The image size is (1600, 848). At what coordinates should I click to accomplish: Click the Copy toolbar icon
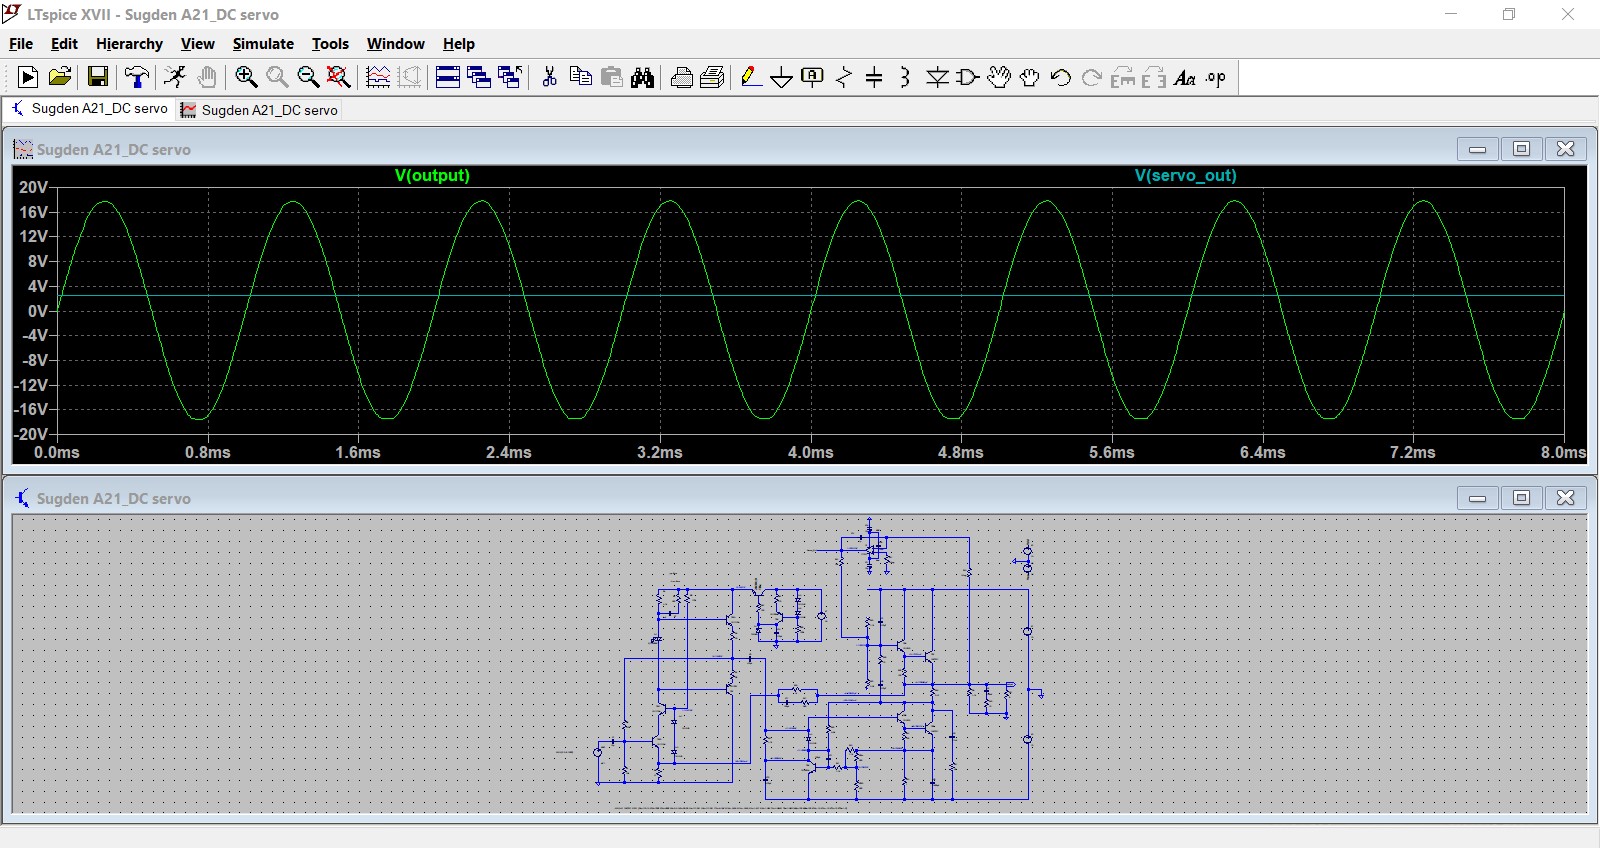click(x=580, y=77)
